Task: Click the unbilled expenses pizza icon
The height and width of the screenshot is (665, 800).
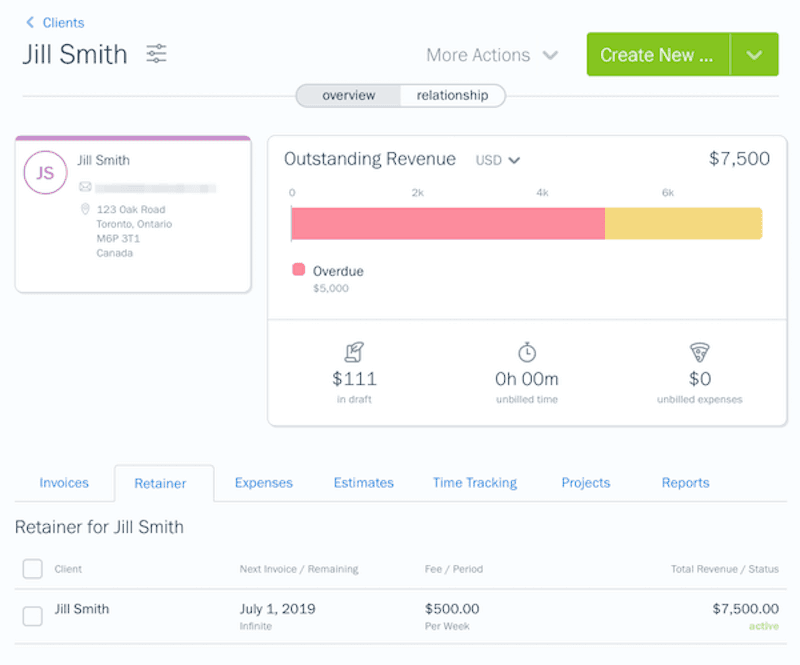Action: tap(699, 352)
